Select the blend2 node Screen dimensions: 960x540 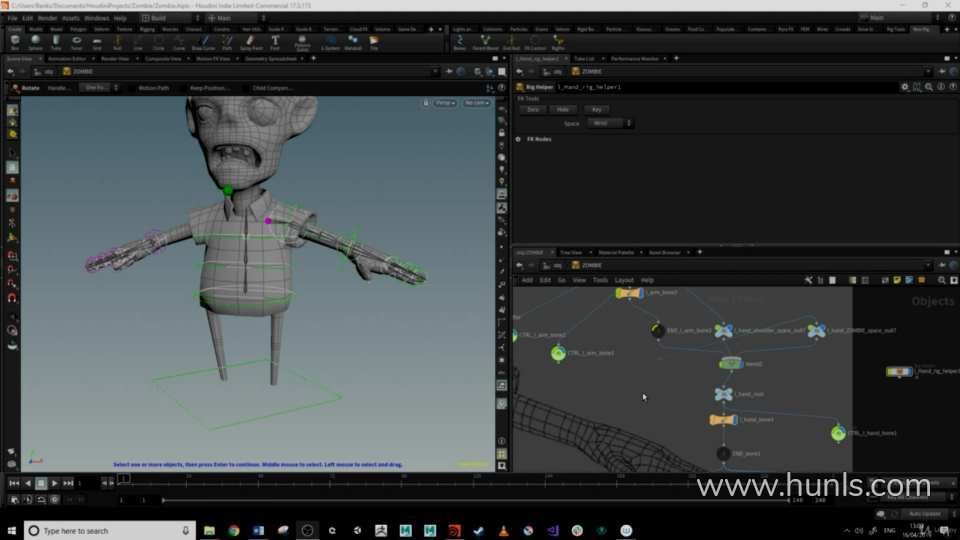(x=730, y=364)
